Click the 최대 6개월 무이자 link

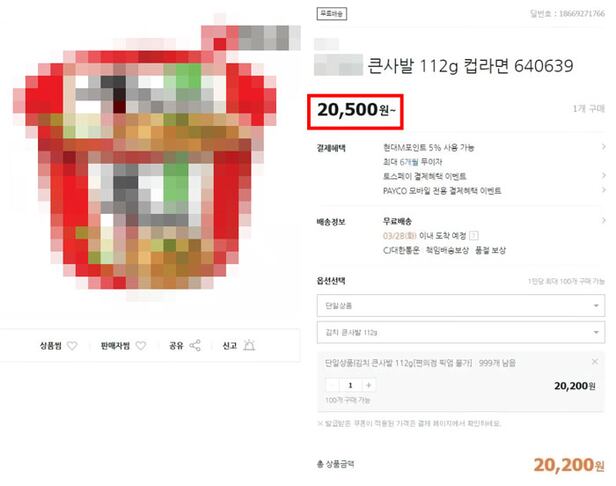click(x=412, y=162)
